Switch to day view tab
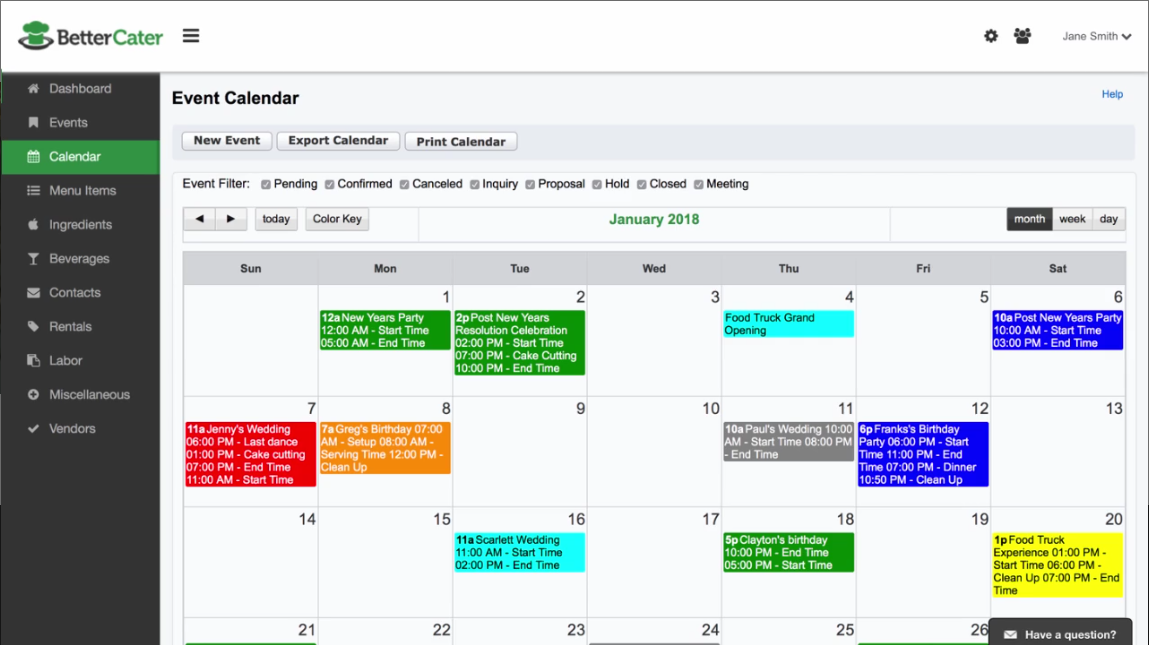Viewport: 1149px width, 645px height. pyautogui.click(x=1109, y=218)
